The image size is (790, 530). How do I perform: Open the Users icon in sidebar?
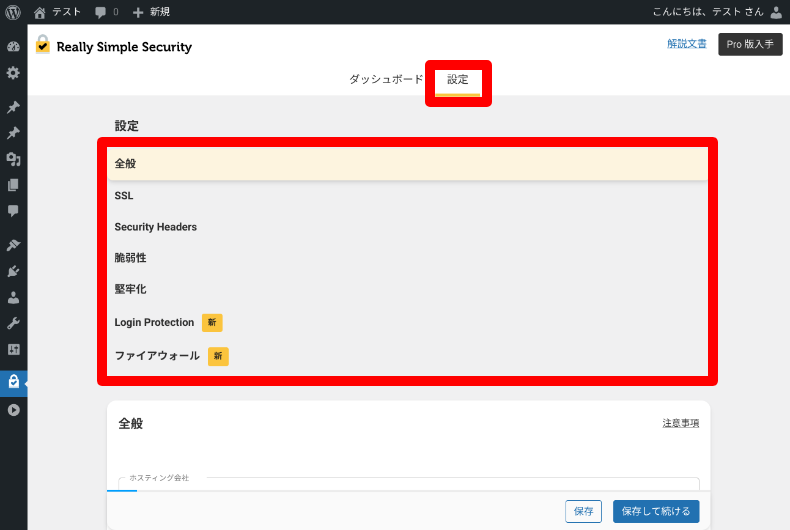[13, 297]
